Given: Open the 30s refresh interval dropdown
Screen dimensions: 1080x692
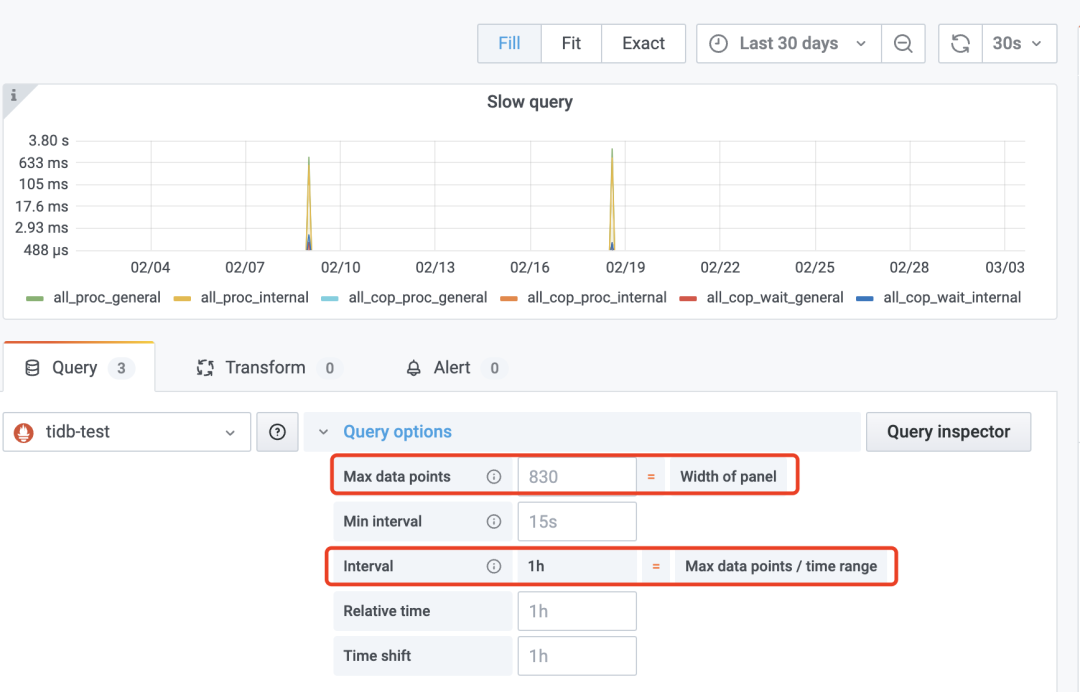Looking at the screenshot, I should click(1018, 44).
